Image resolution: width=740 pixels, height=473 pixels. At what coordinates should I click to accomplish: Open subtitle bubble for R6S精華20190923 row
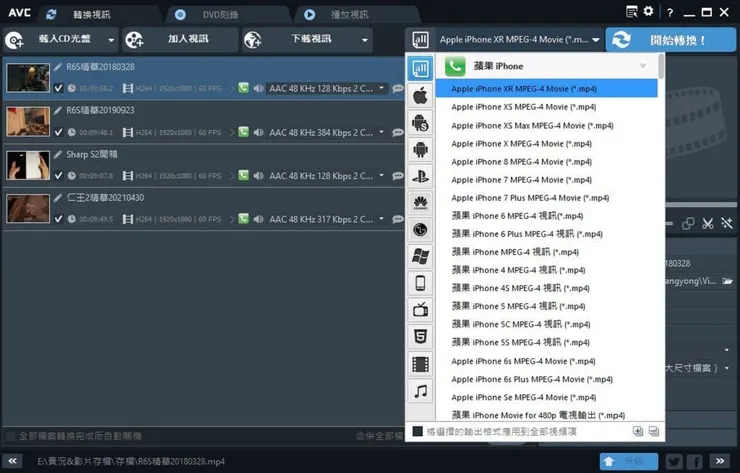[398, 132]
